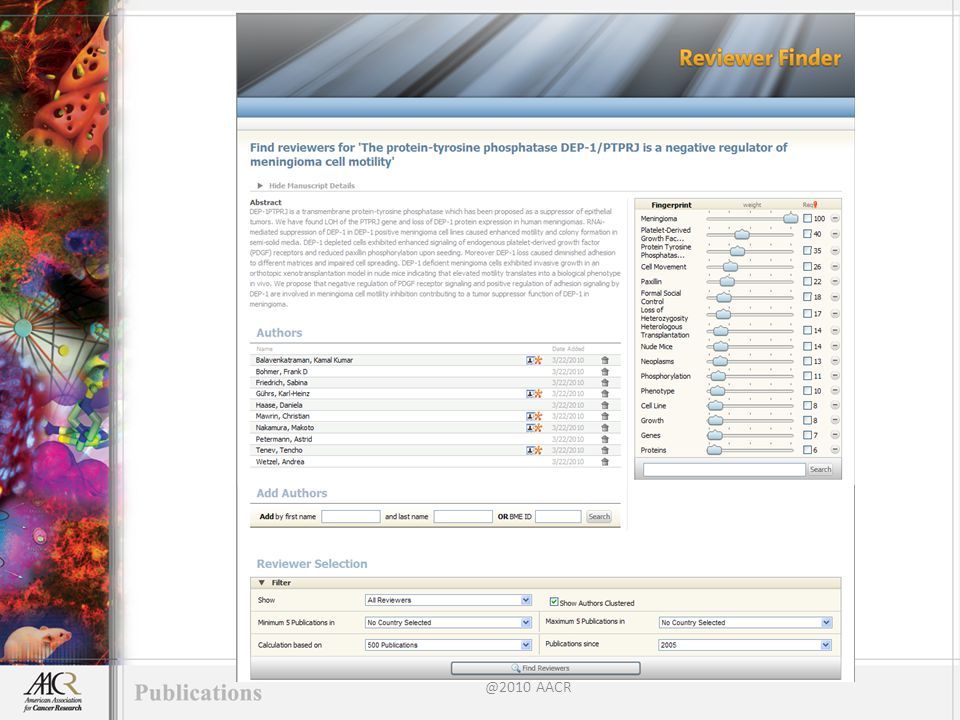Toggle Hide Manuscript Details expander
960x720 pixels.
(x=260, y=186)
